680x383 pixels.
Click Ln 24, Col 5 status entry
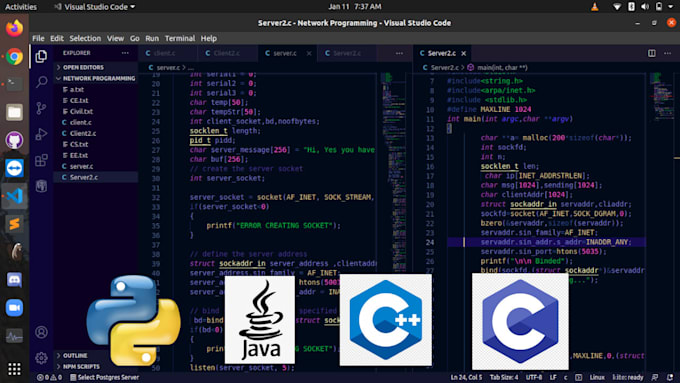point(466,377)
